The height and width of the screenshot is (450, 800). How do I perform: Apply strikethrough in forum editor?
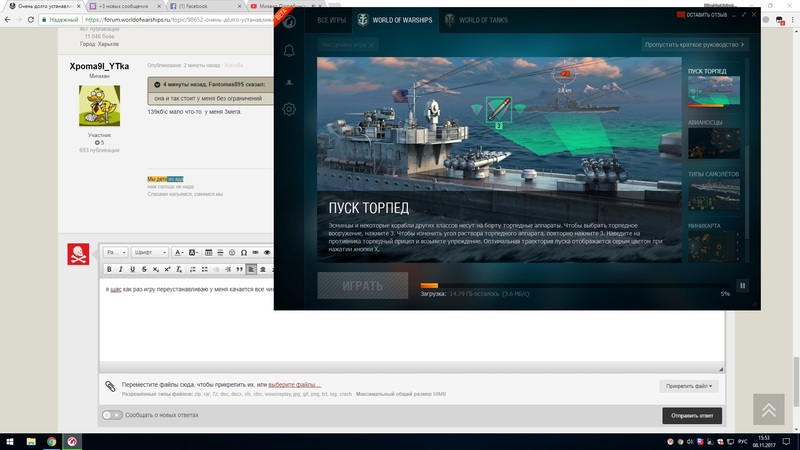[x=144, y=269]
